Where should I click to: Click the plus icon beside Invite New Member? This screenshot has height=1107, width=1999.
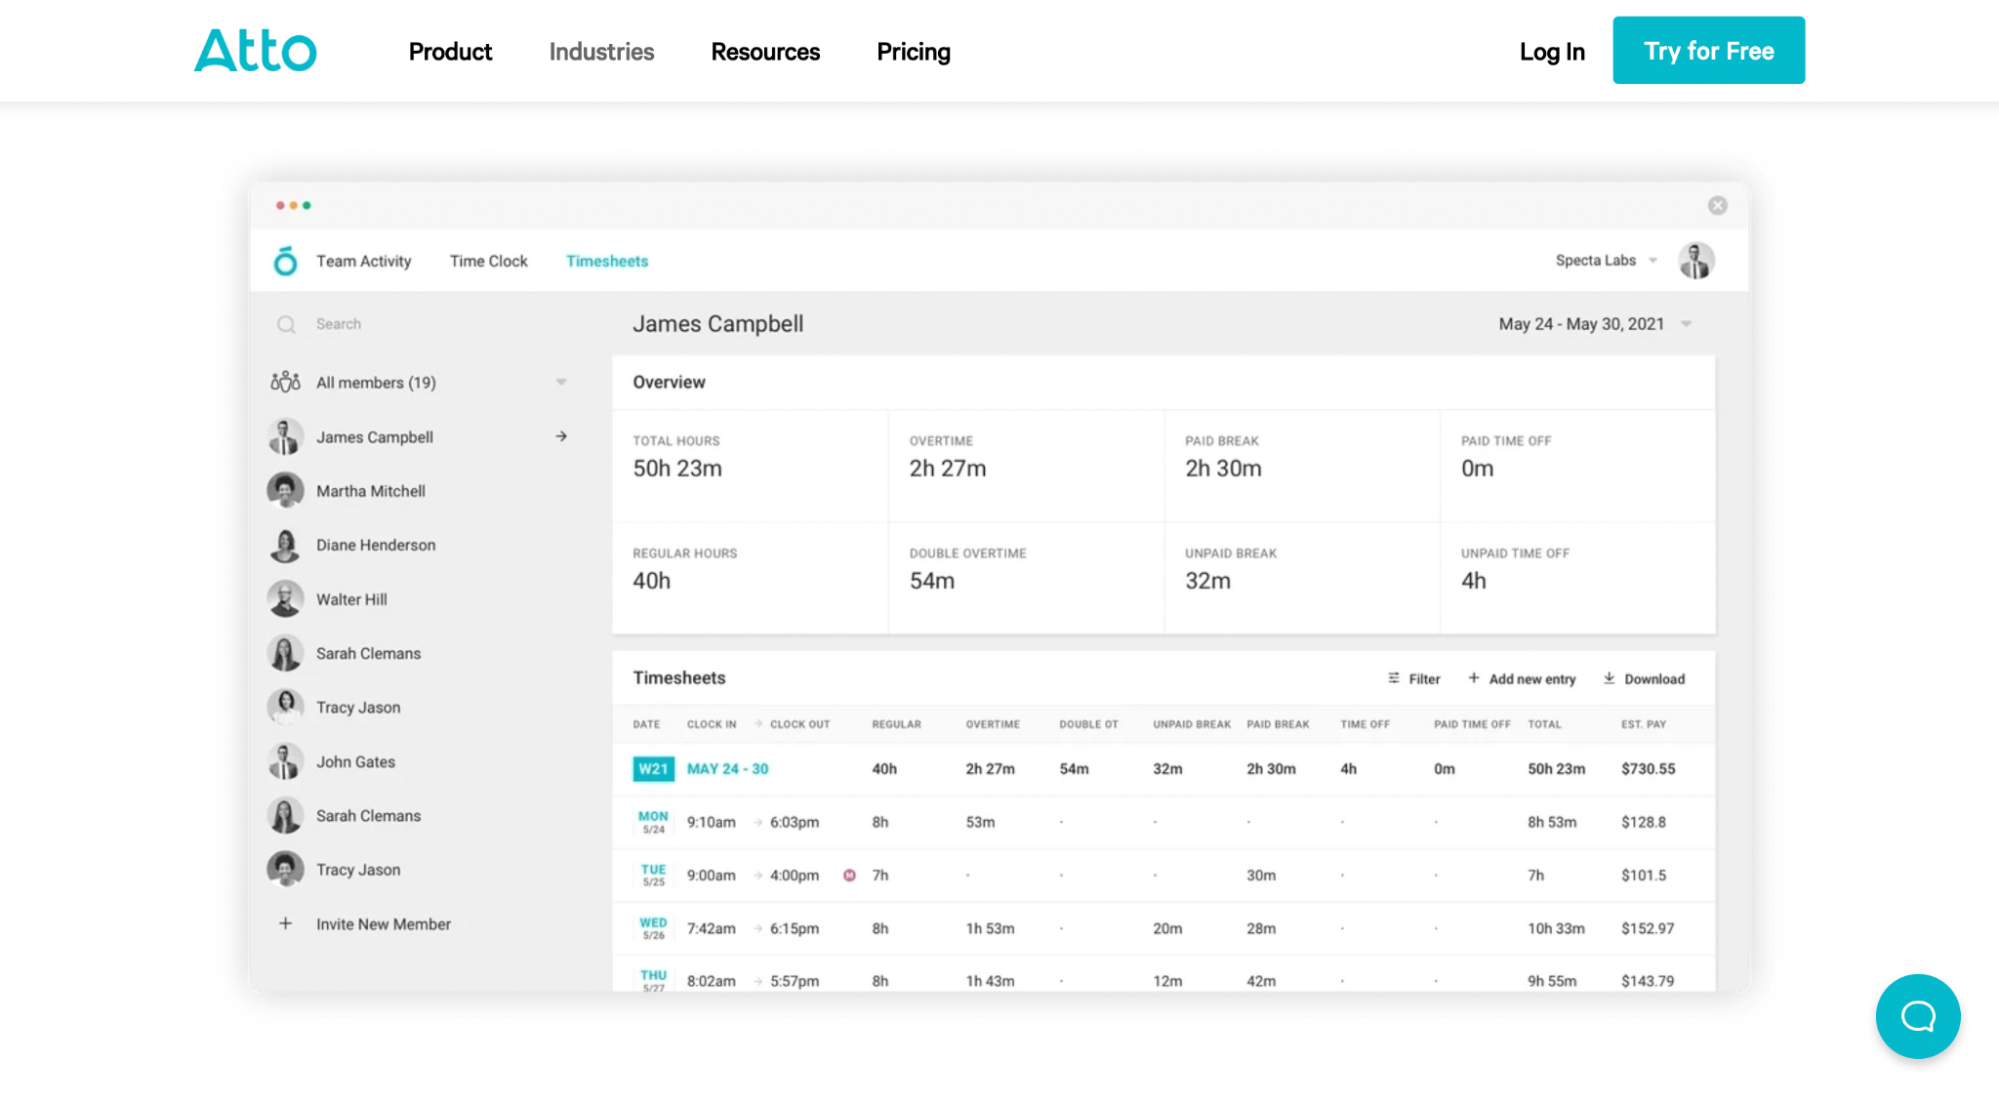click(x=286, y=923)
